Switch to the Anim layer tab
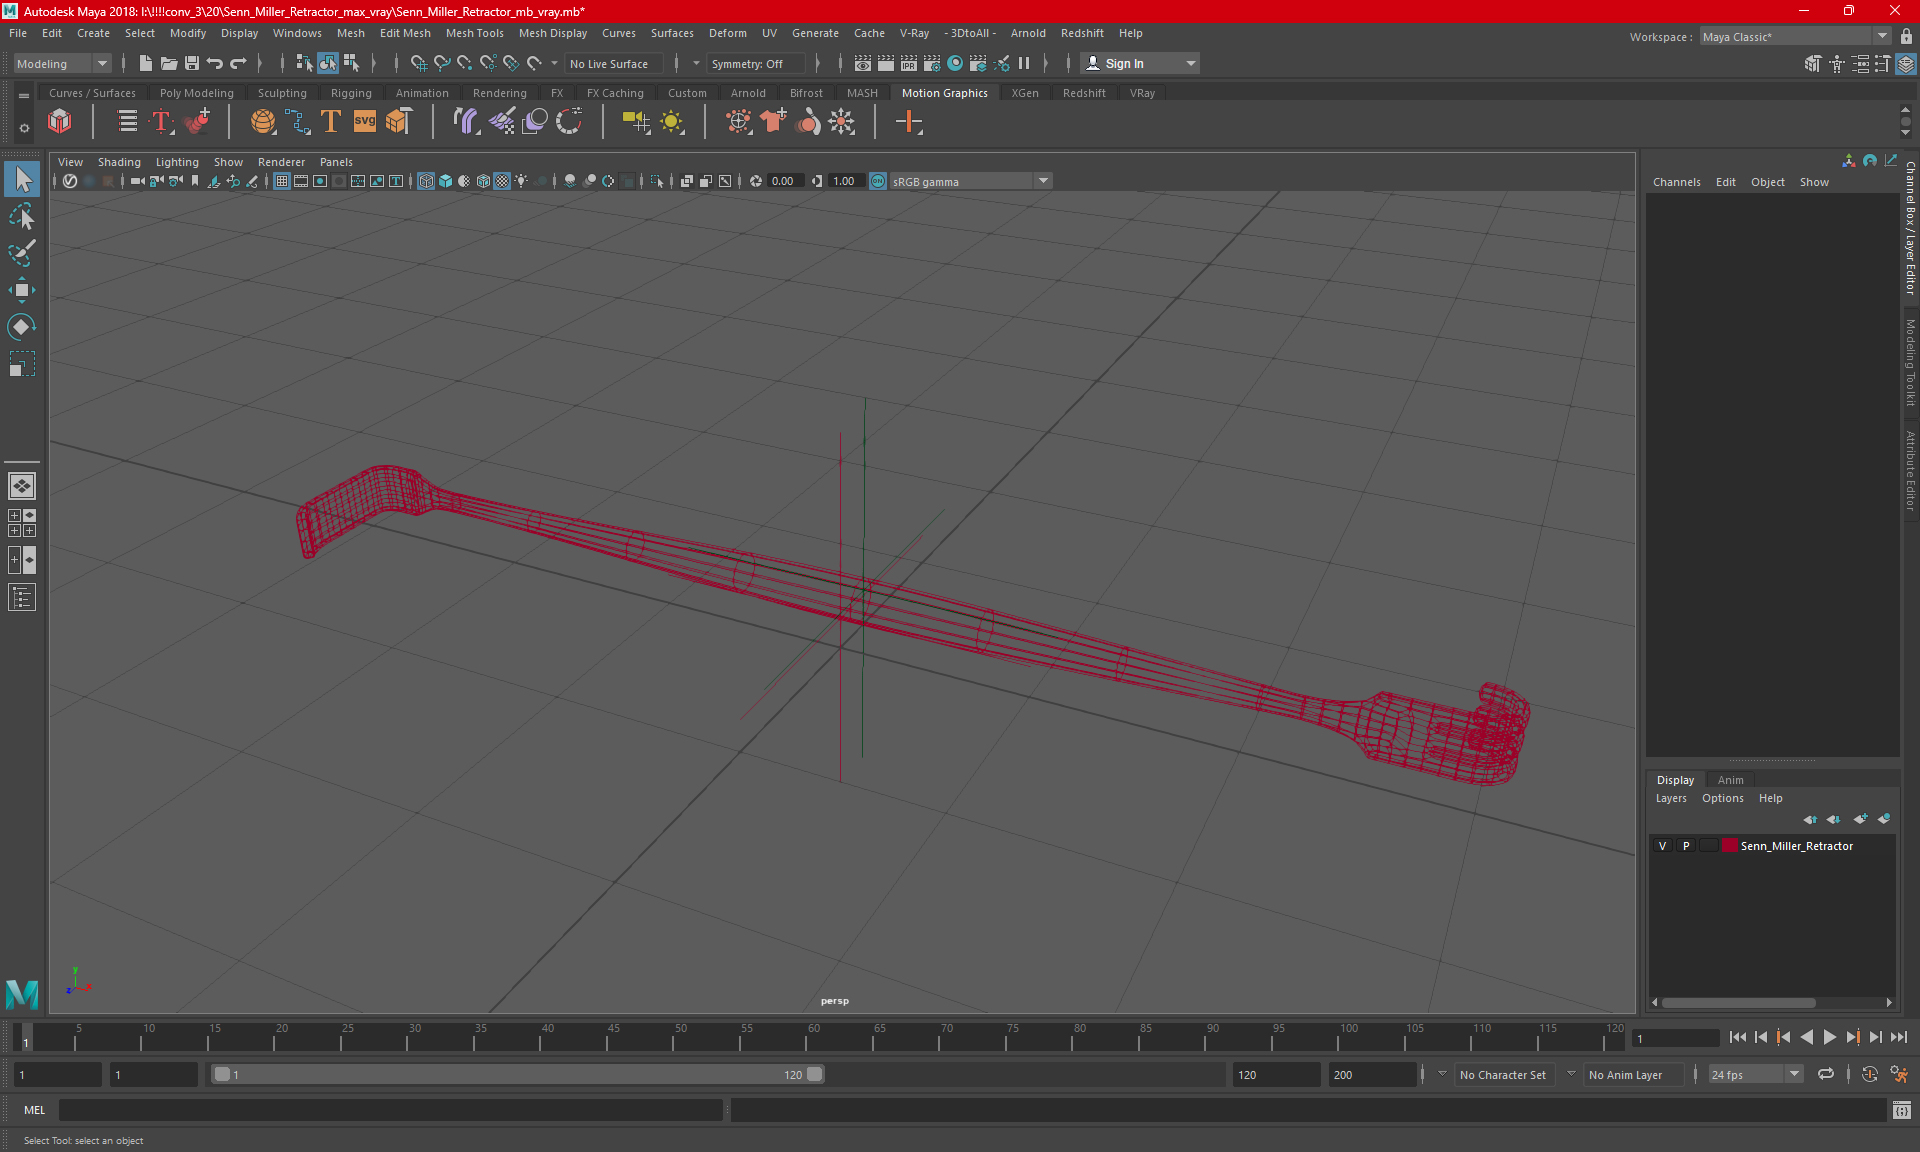This screenshot has width=1920, height=1152. point(1730,780)
